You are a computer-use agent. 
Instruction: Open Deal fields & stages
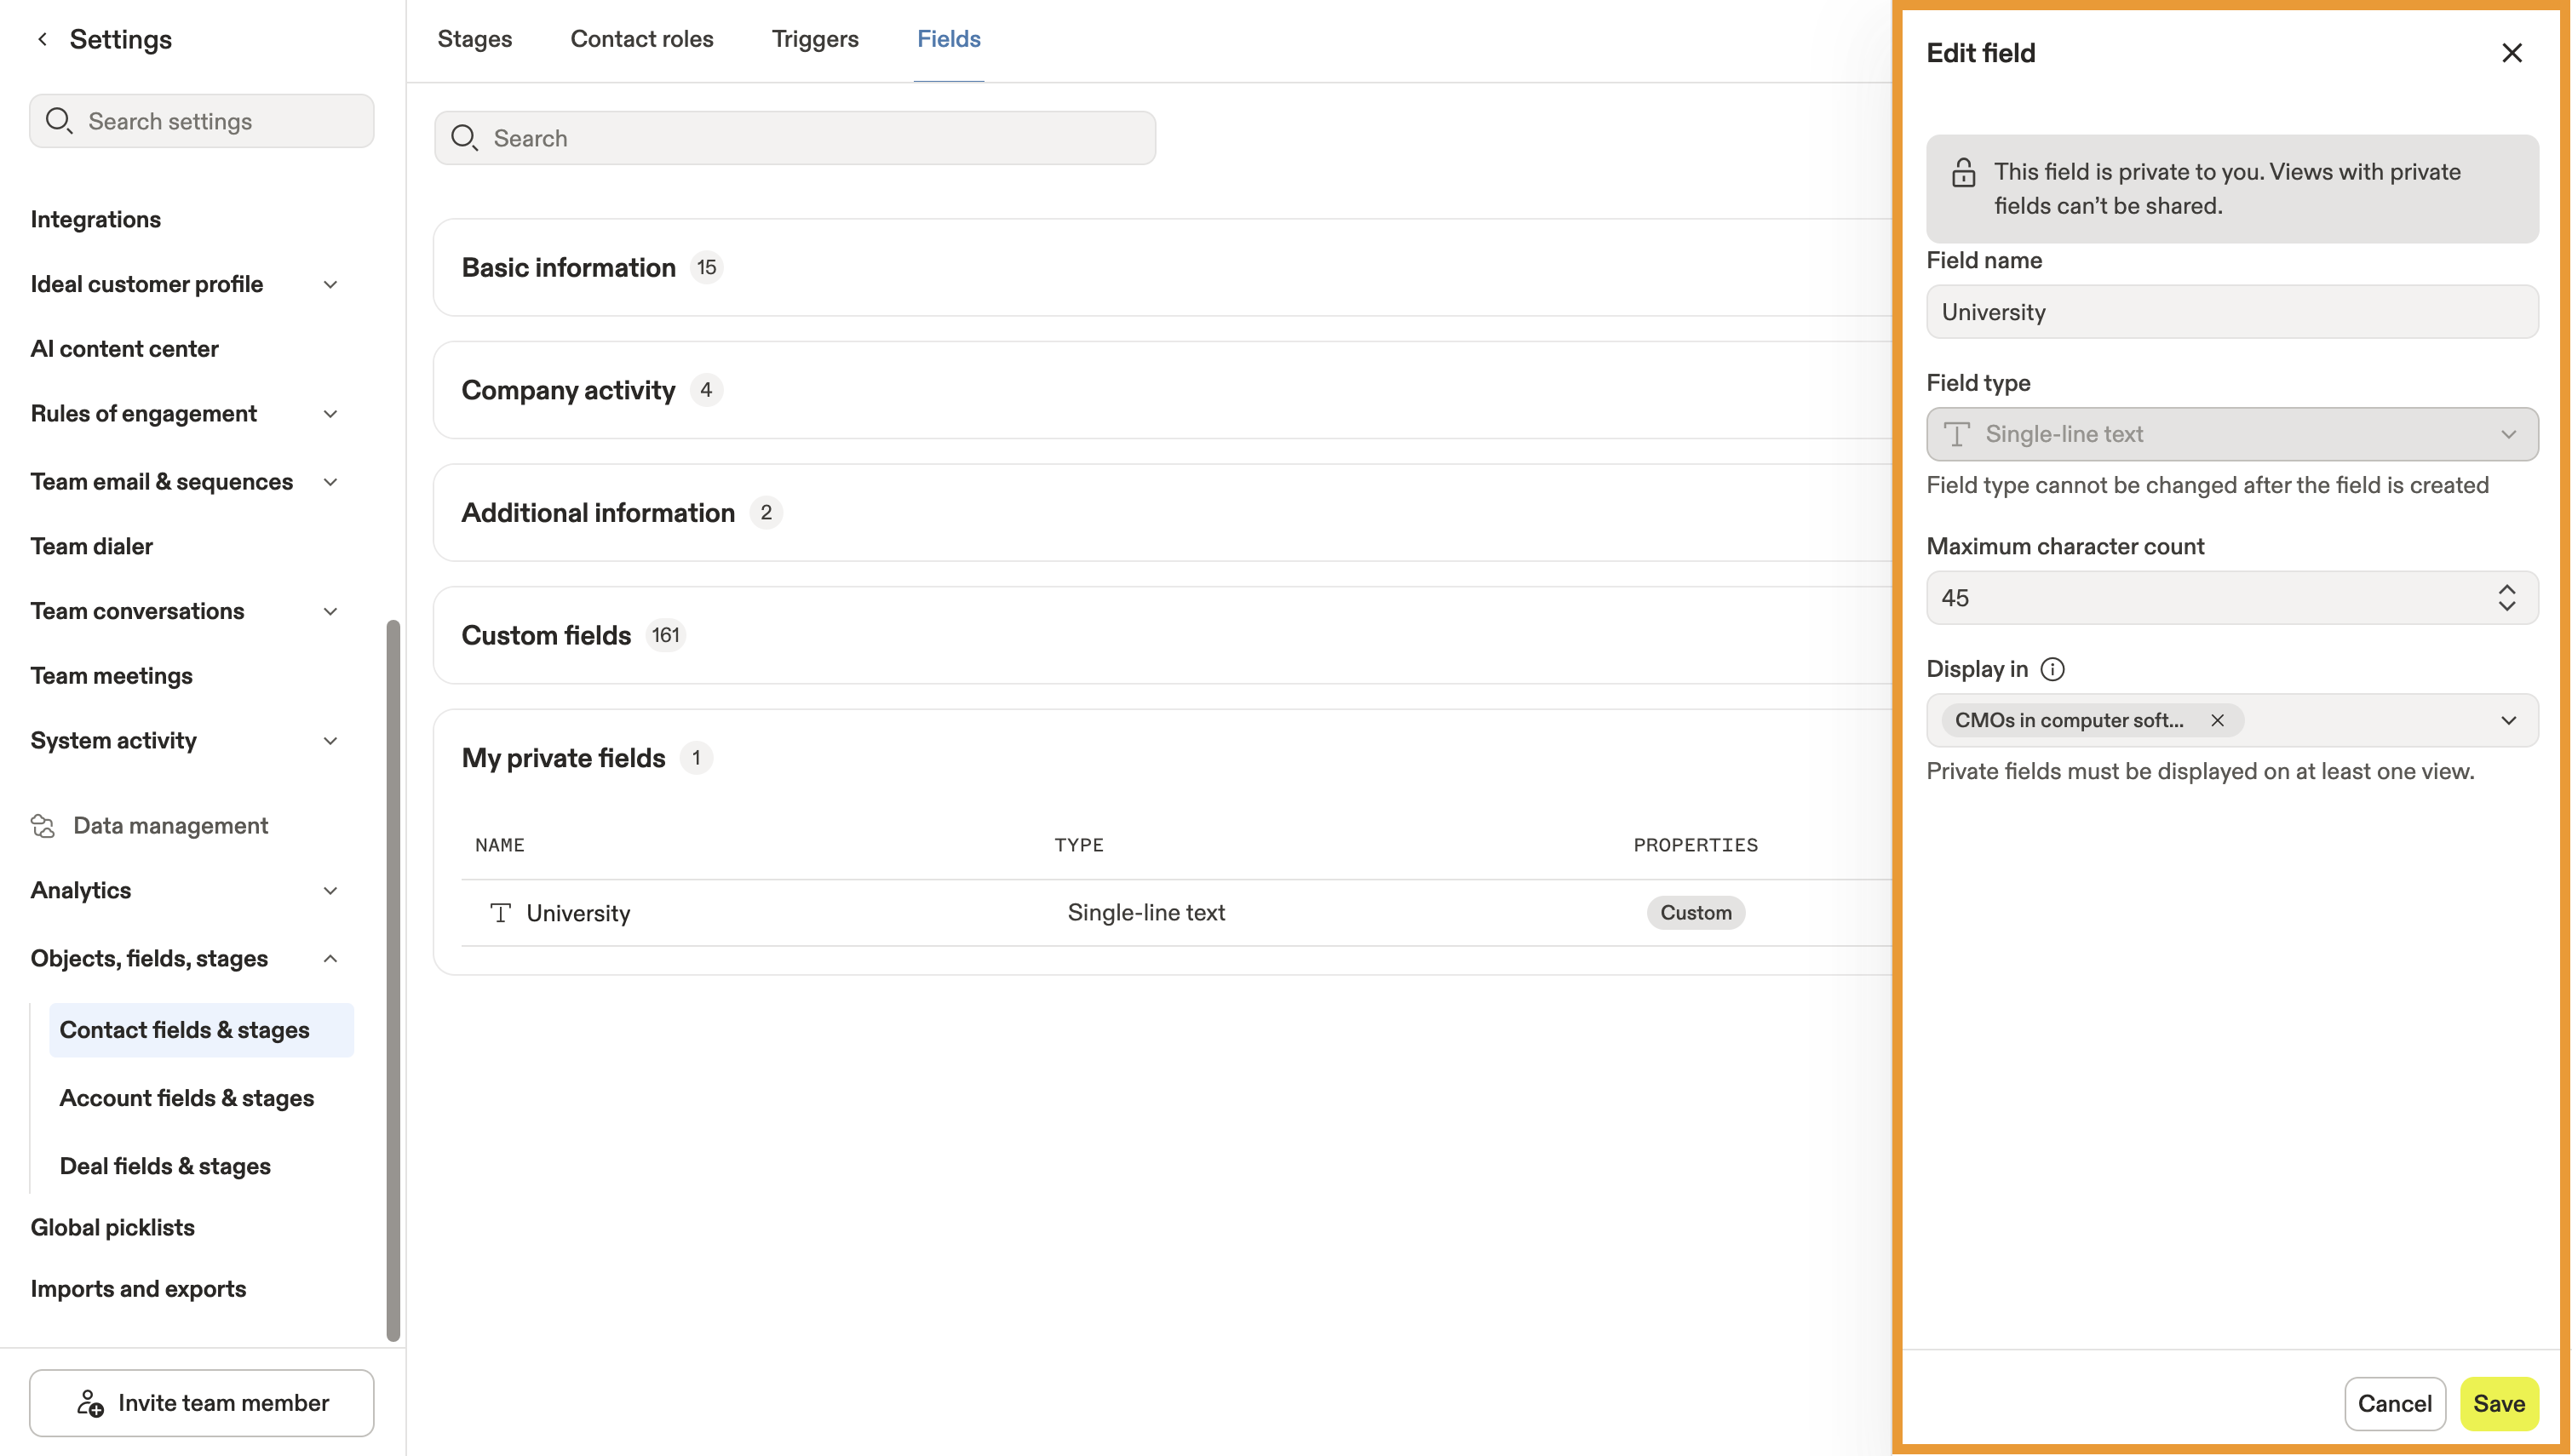click(x=165, y=1166)
